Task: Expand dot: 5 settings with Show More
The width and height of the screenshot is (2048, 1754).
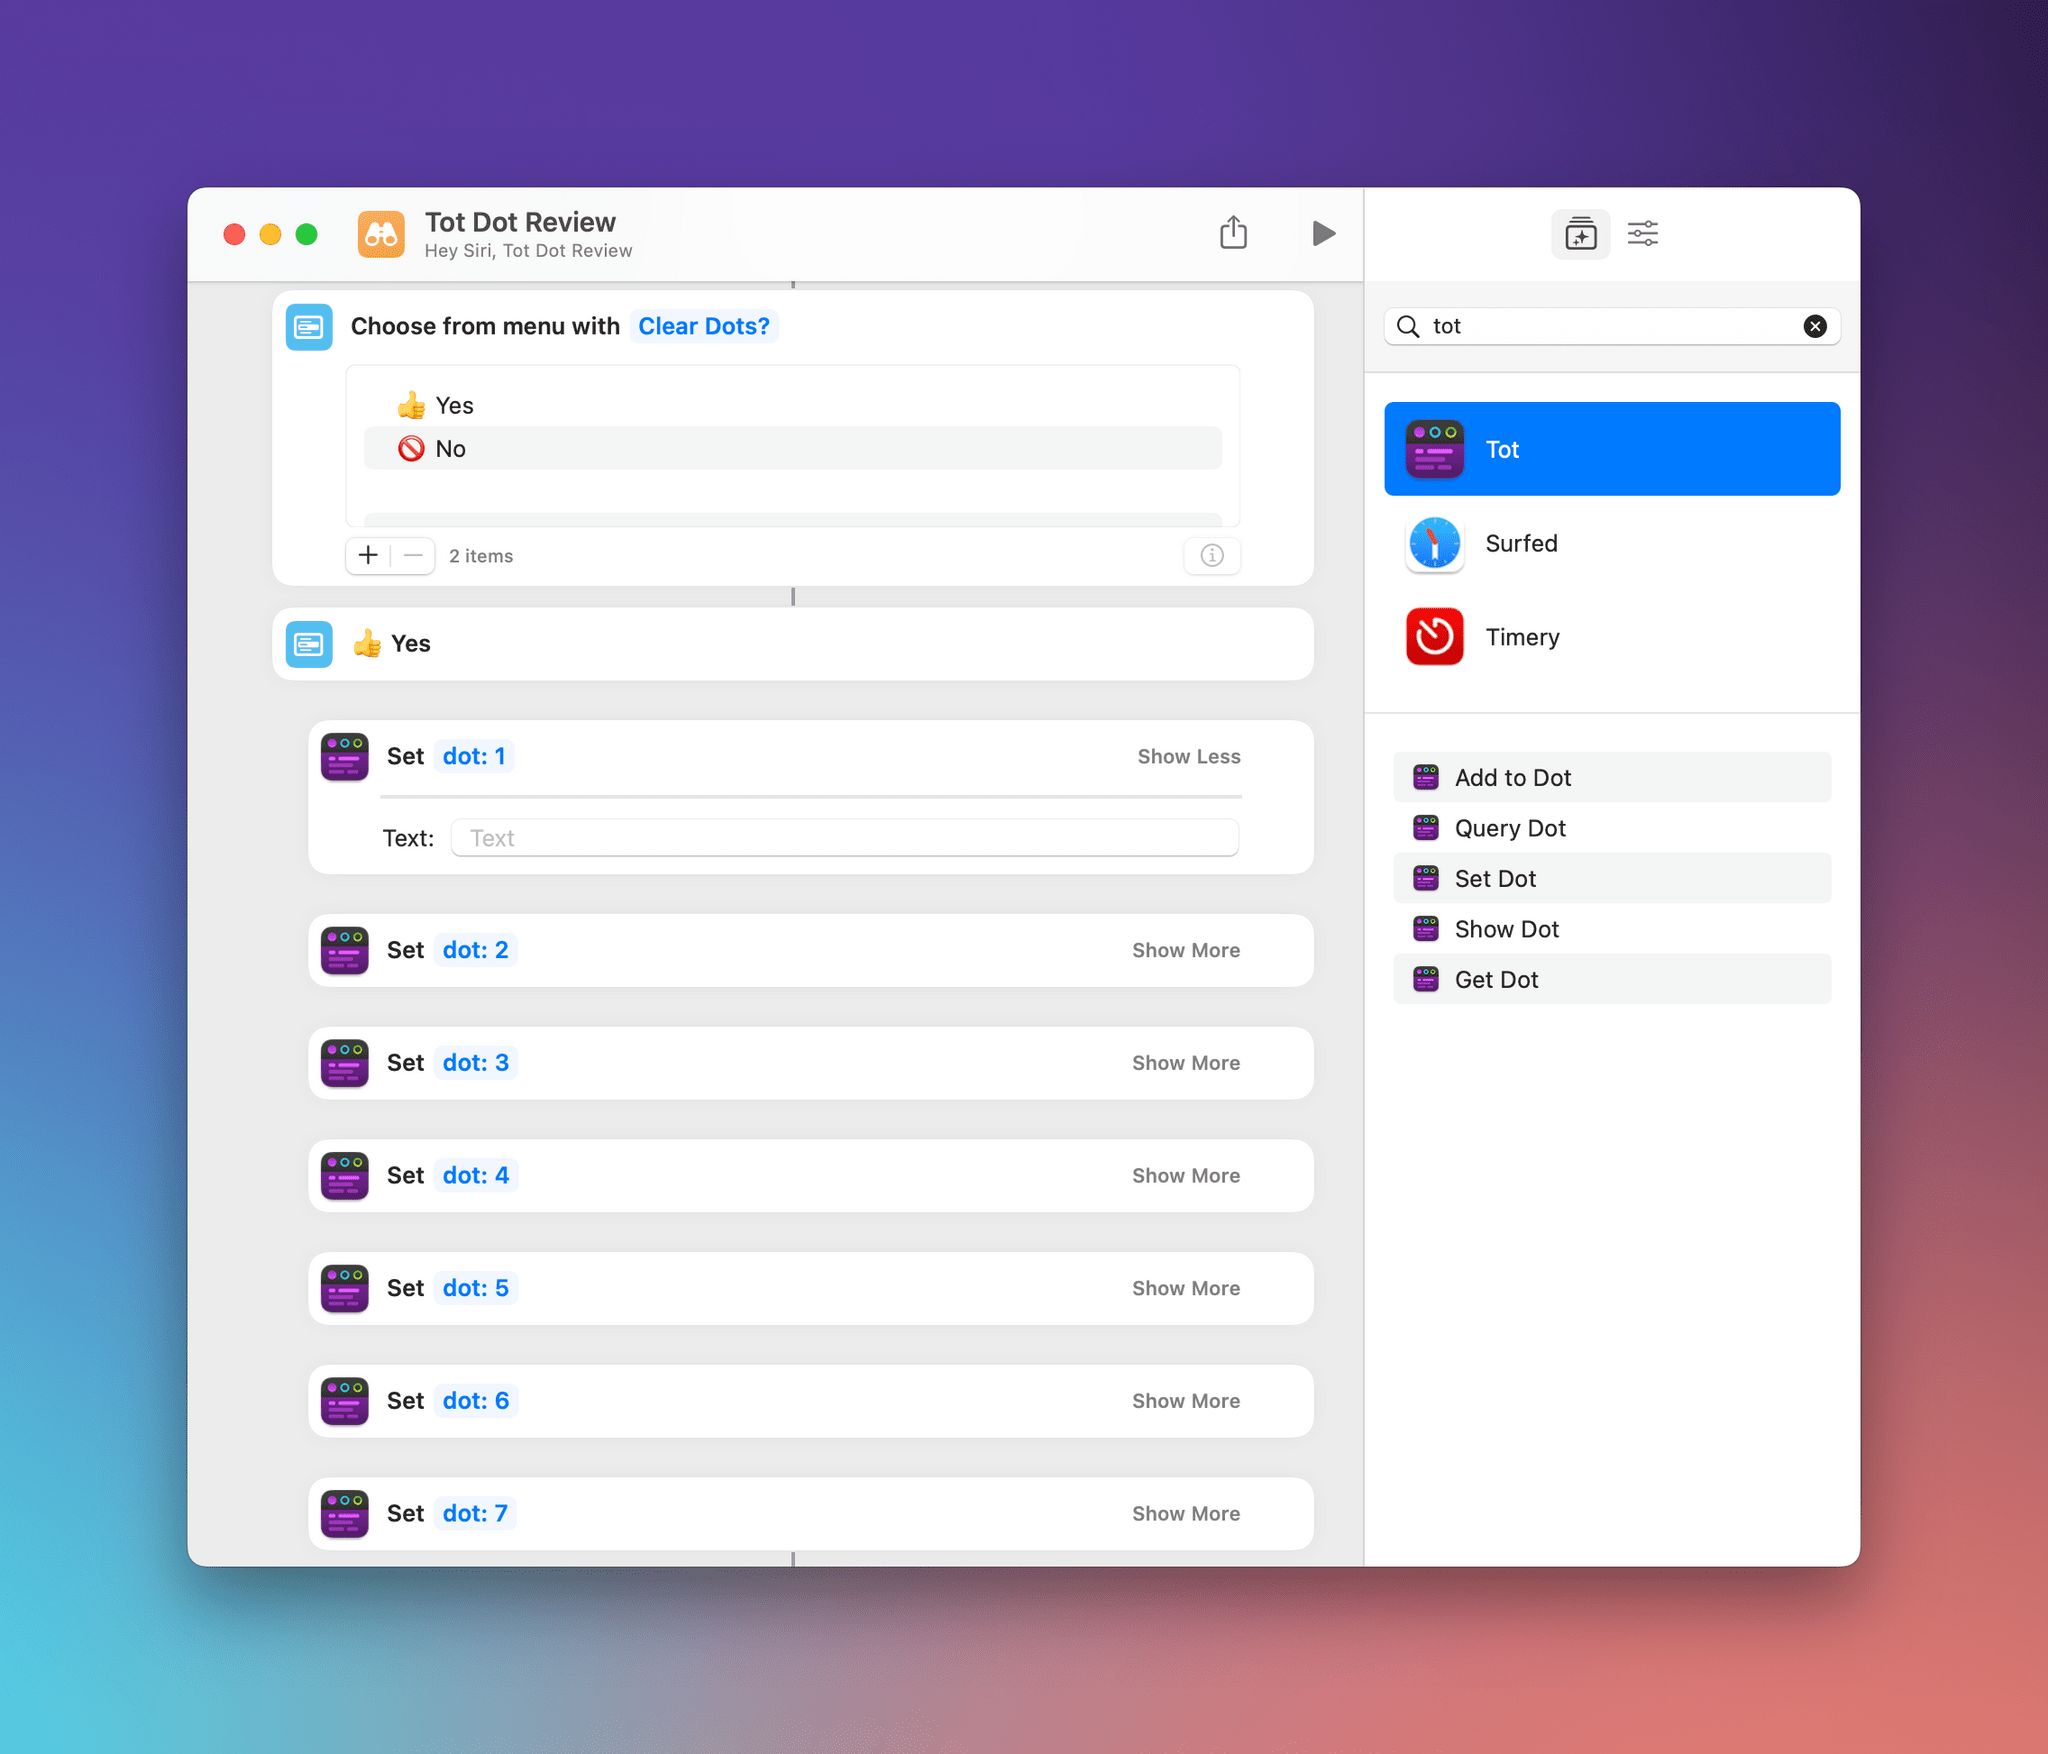Action: click(x=1185, y=1288)
